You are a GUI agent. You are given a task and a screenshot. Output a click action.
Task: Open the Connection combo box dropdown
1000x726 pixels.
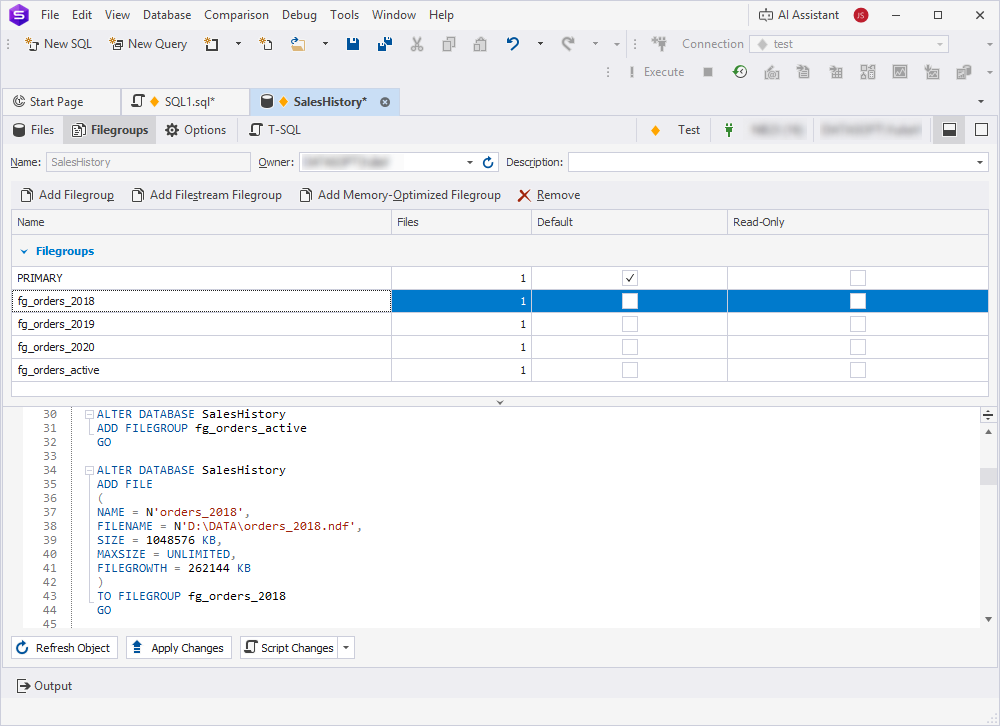938,43
